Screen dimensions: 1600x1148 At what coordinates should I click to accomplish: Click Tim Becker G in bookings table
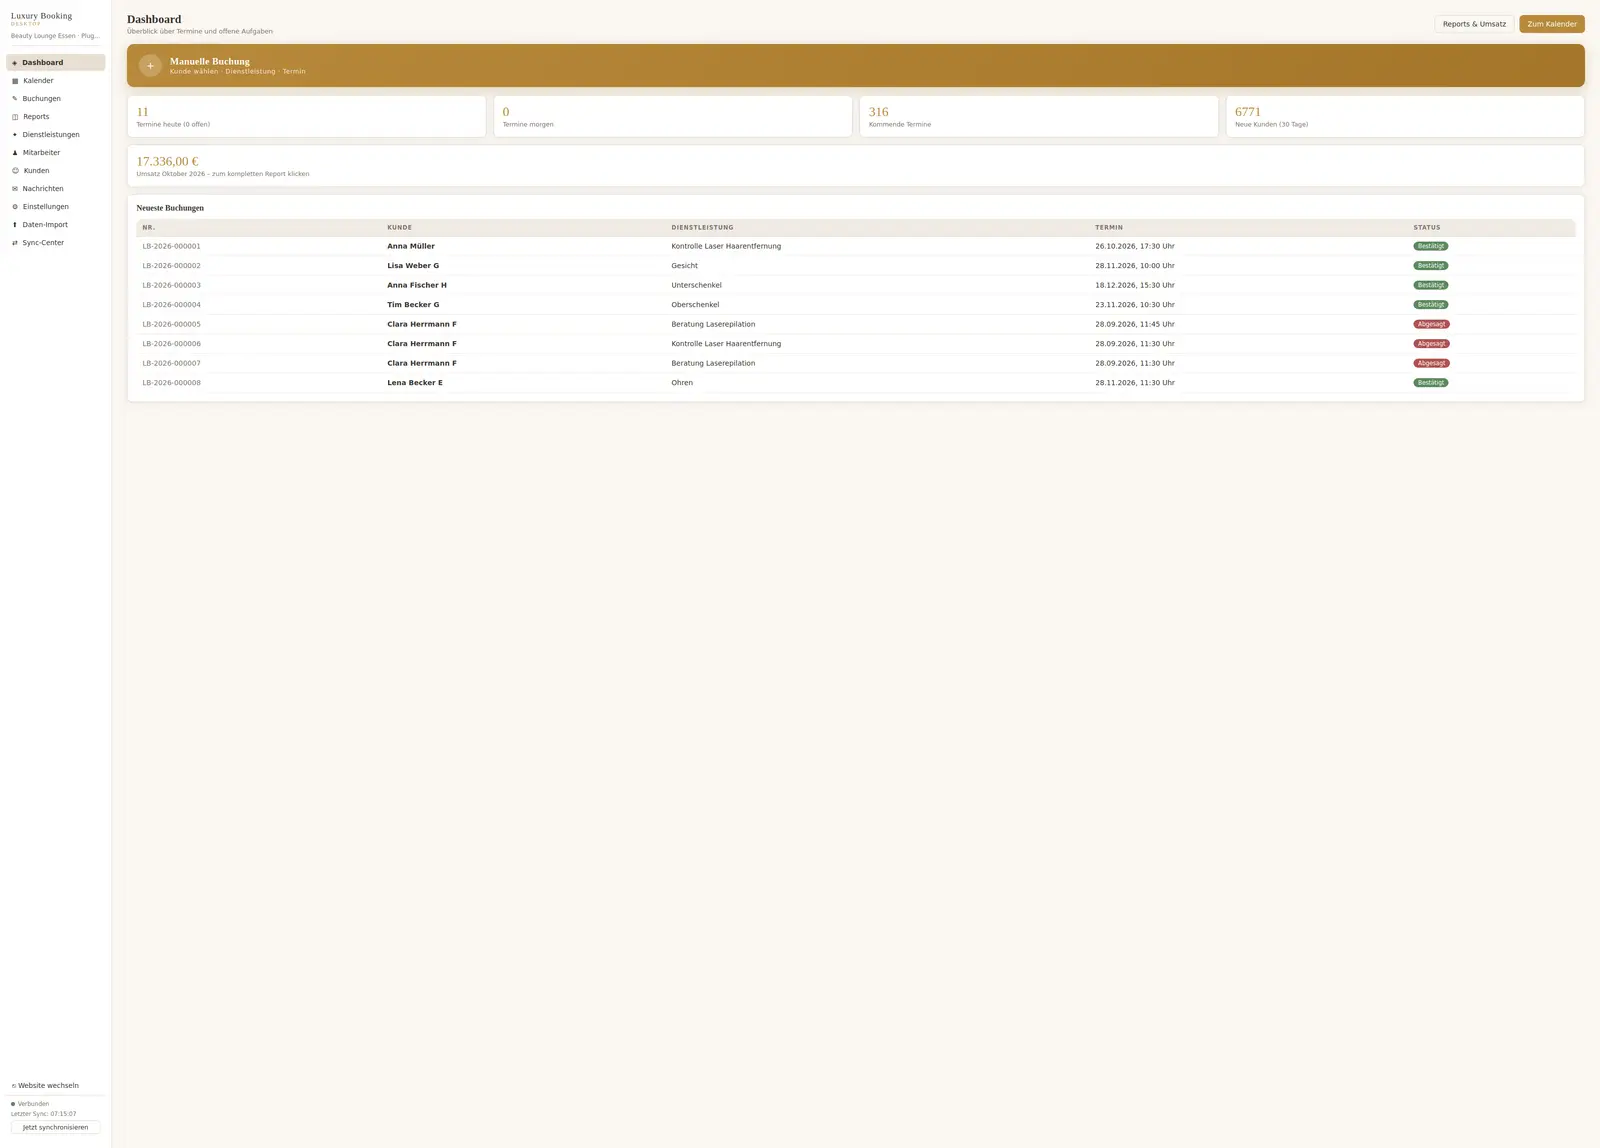413,305
